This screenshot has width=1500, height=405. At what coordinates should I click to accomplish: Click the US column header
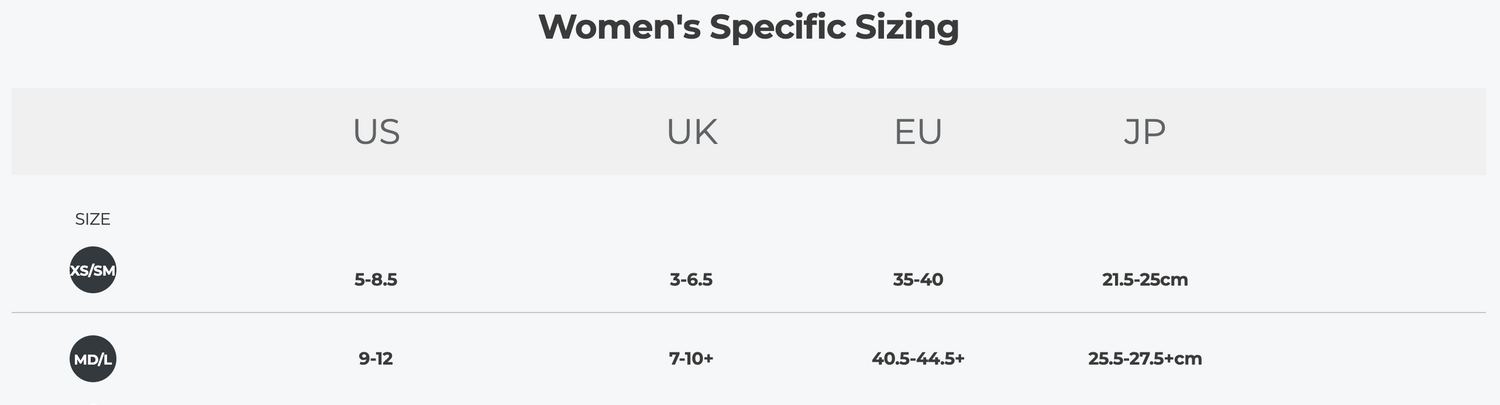(x=376, y=132)
